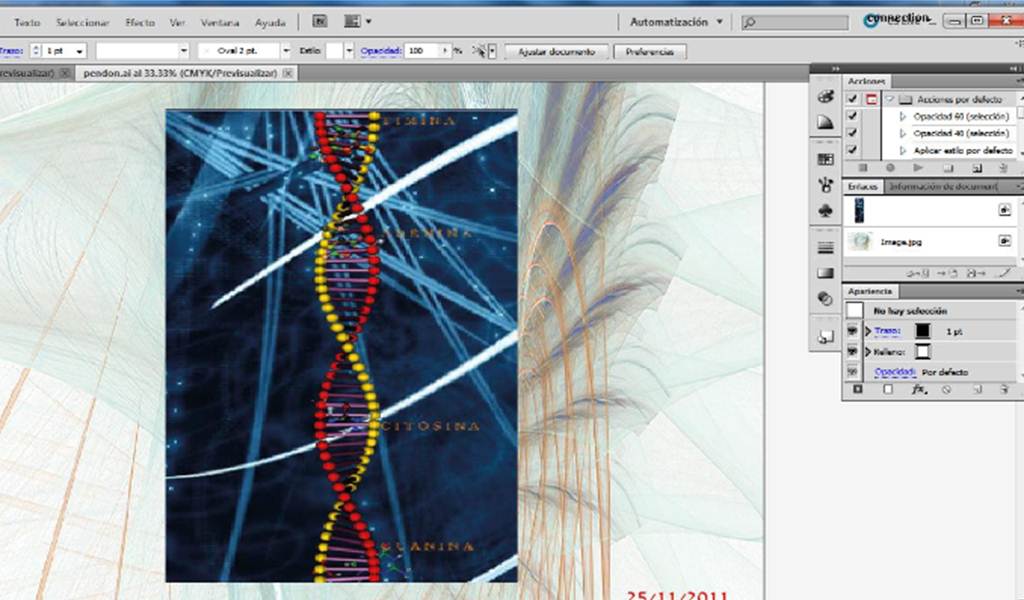Open the Stroke panel lines icon
1024x600 pixels.
pos(825,247)
